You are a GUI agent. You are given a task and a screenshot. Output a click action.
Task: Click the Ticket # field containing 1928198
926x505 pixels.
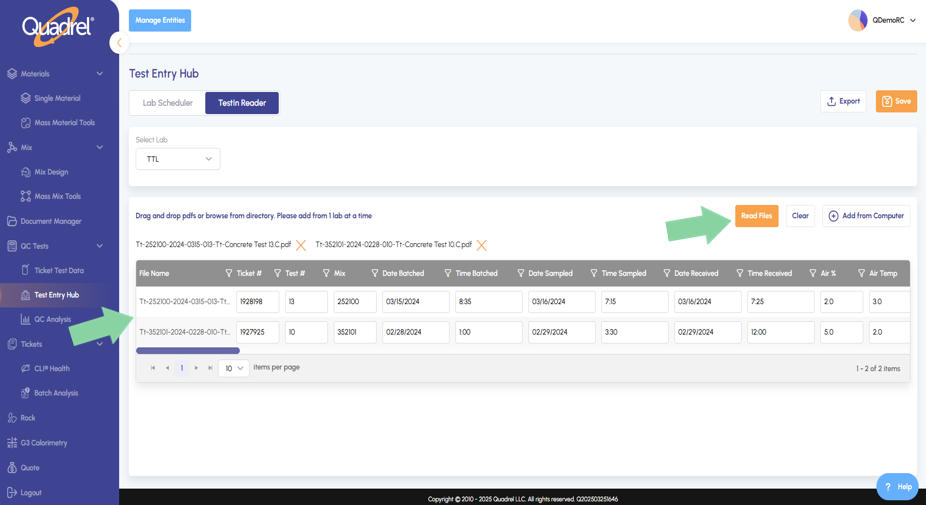257,301
